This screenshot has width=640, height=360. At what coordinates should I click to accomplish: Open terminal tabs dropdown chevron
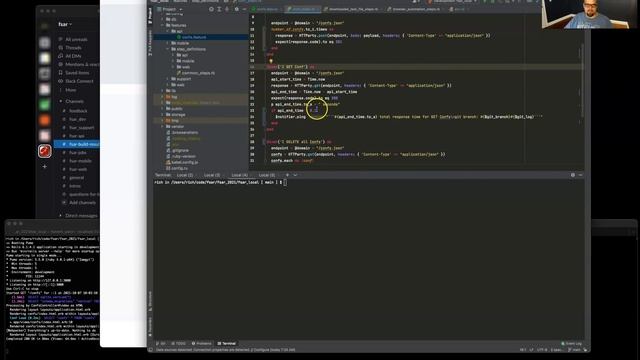295,175
